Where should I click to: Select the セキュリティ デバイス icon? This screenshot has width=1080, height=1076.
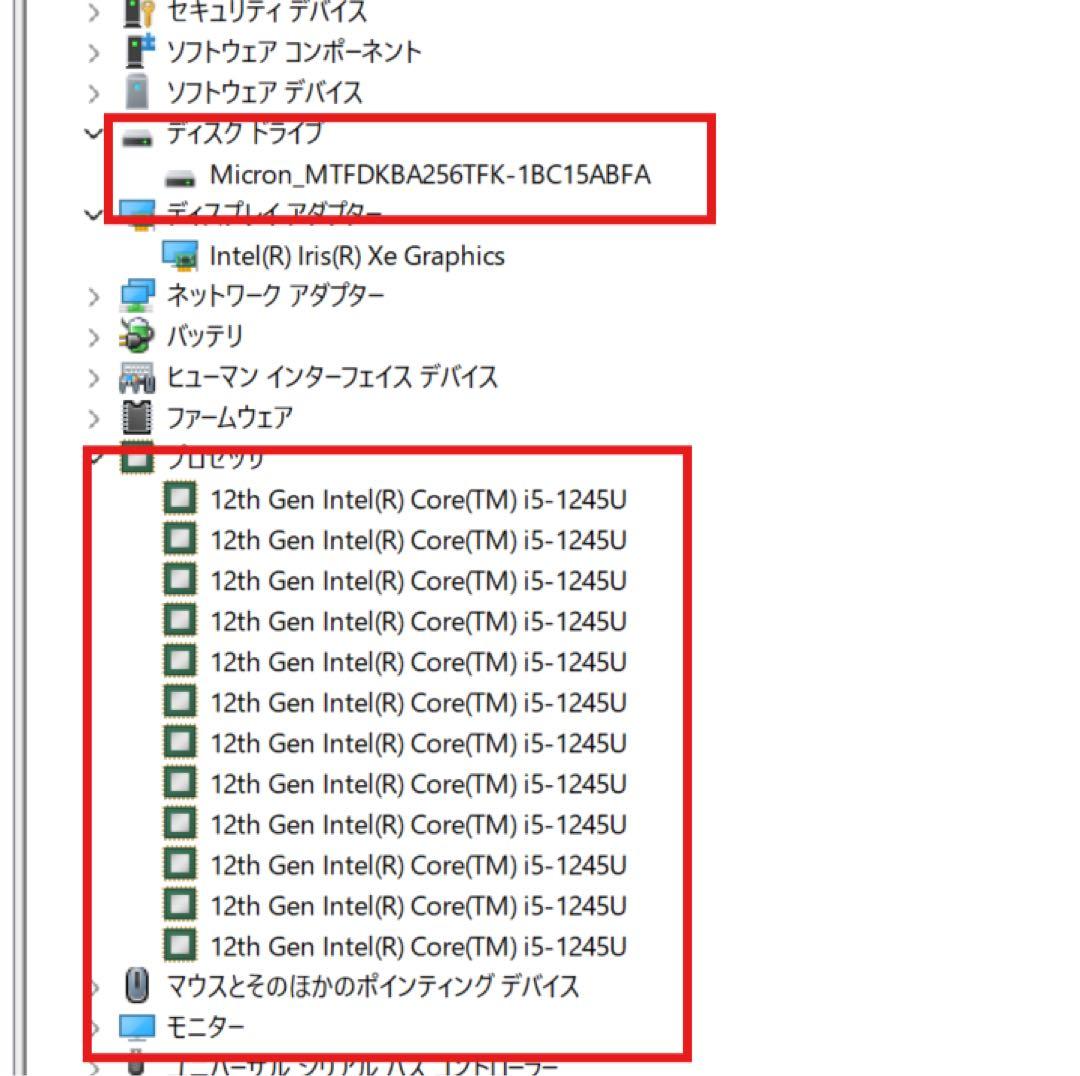135,12
